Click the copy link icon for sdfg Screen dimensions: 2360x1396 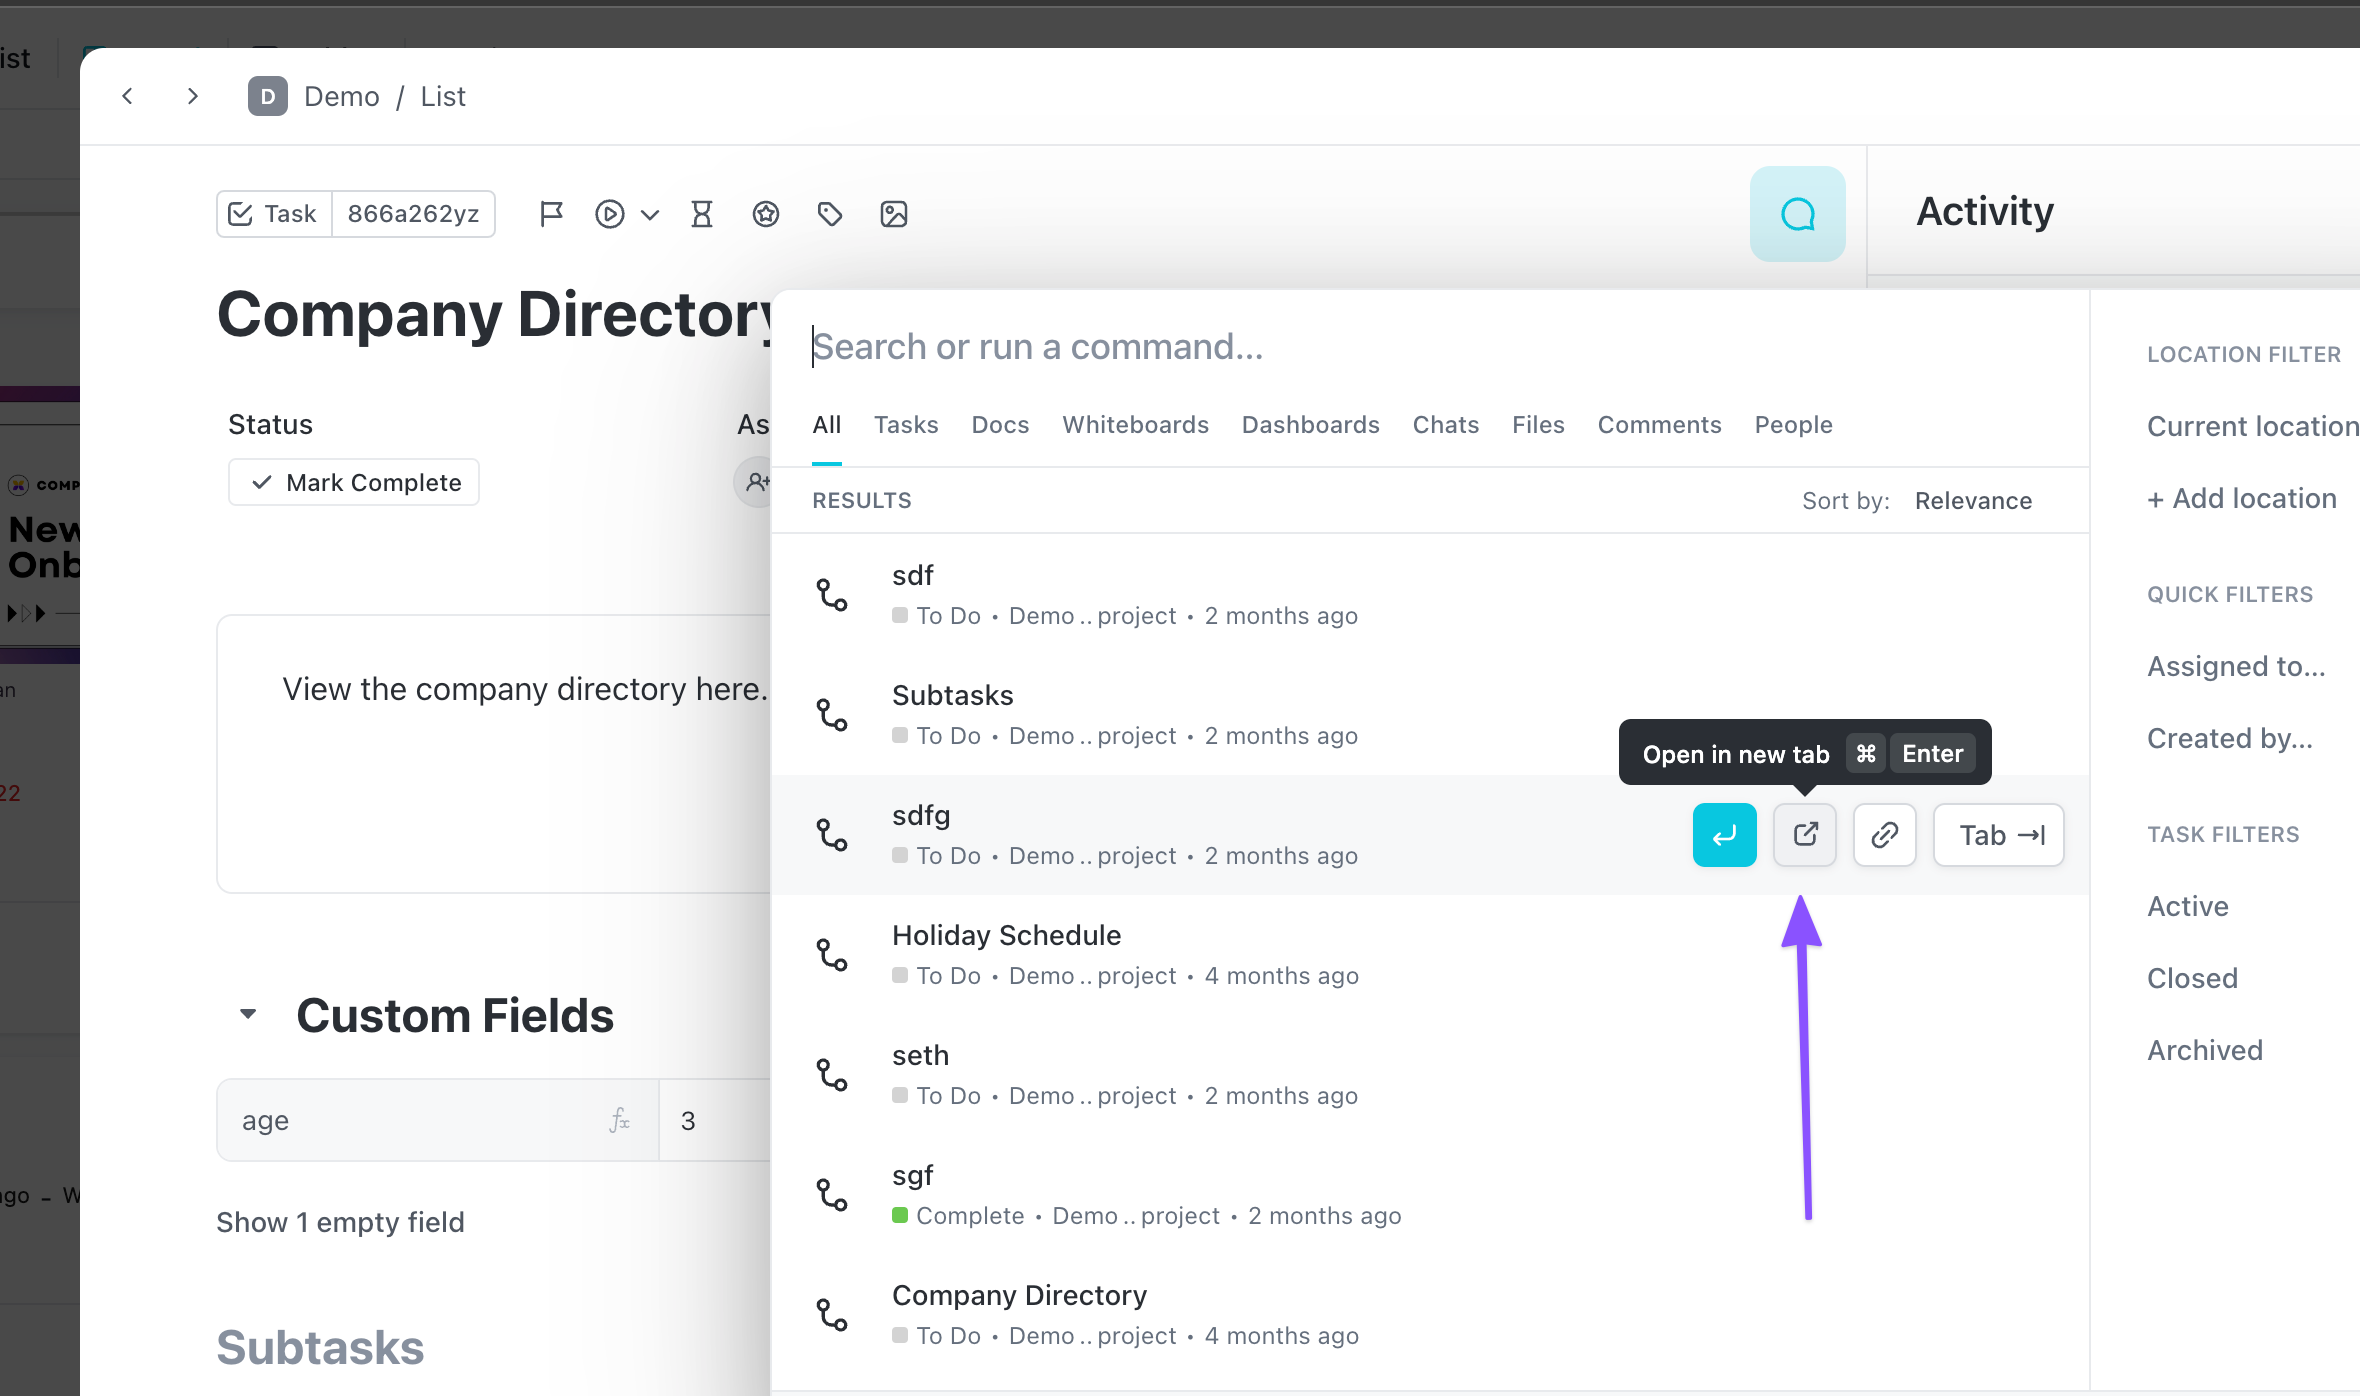click(x=1884, y=835)
